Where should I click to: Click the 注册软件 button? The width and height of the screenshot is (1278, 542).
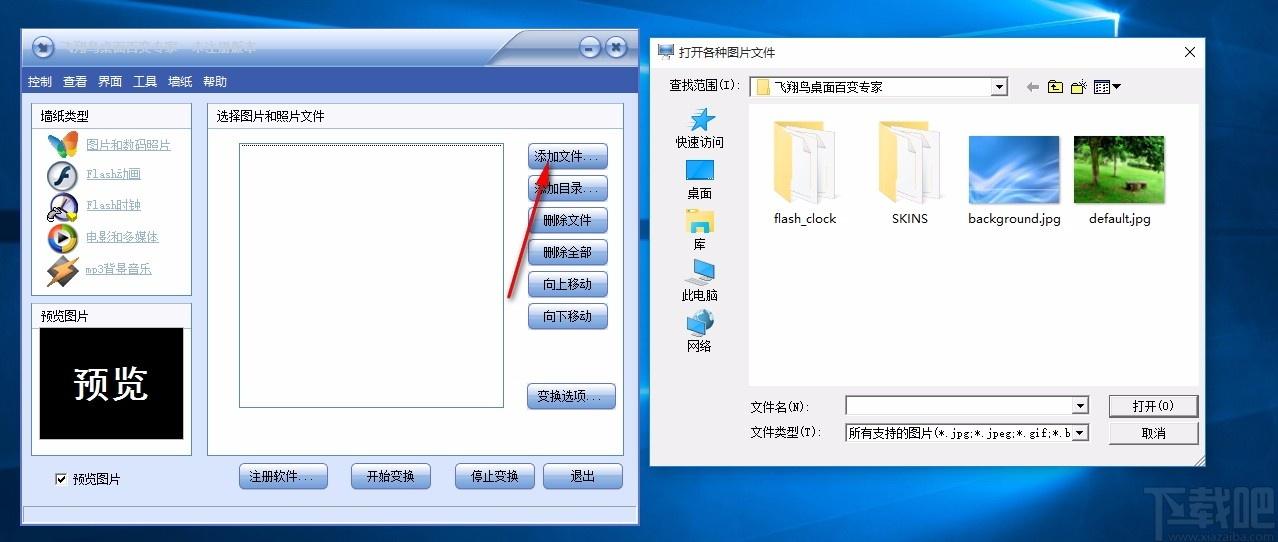[x=283, y=476]
